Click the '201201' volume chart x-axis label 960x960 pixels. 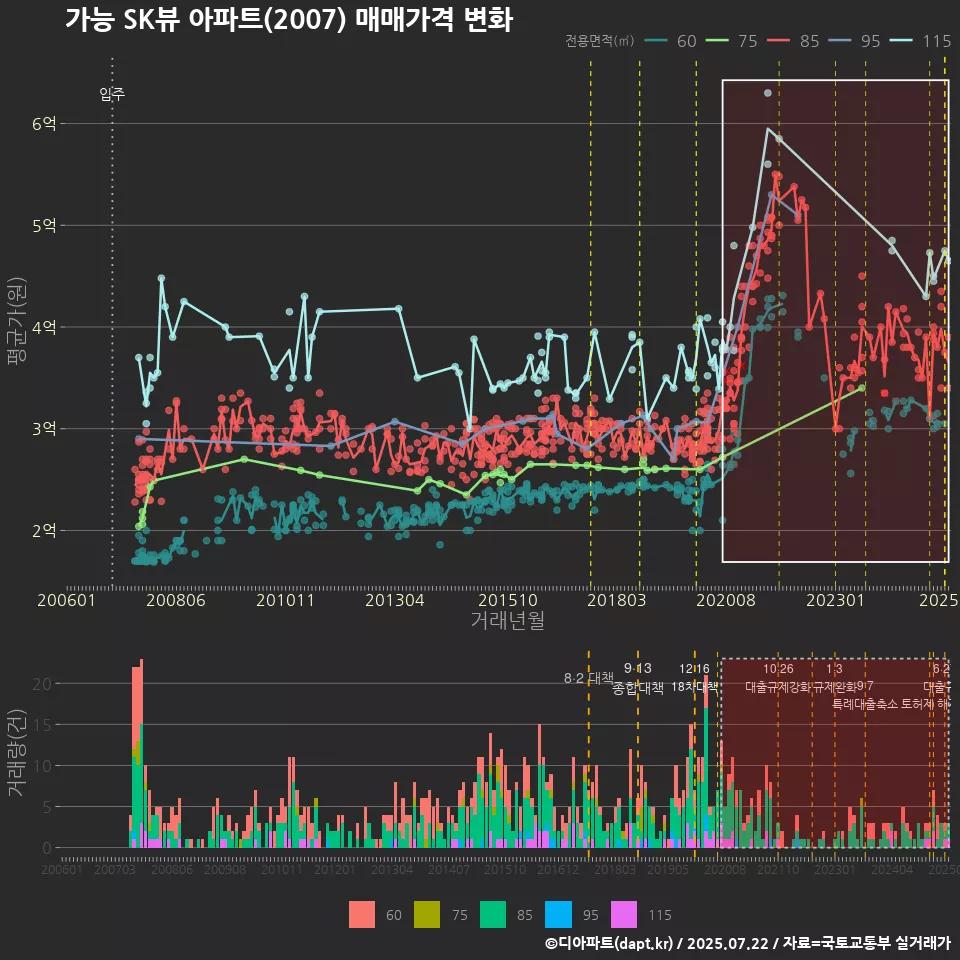pyautogui.click(x=334, y=869)
